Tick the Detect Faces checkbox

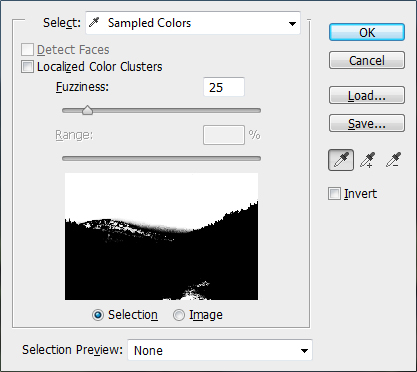(x=27, y=50)
